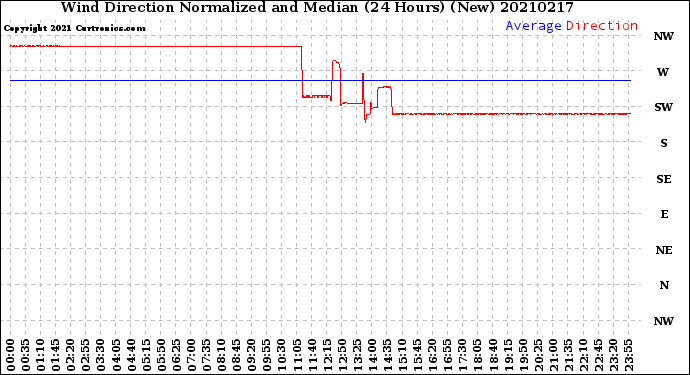This screenshot has width=690, height=375.
Task: Click the 08:45 time axis label
Action: tap(236, 355)
